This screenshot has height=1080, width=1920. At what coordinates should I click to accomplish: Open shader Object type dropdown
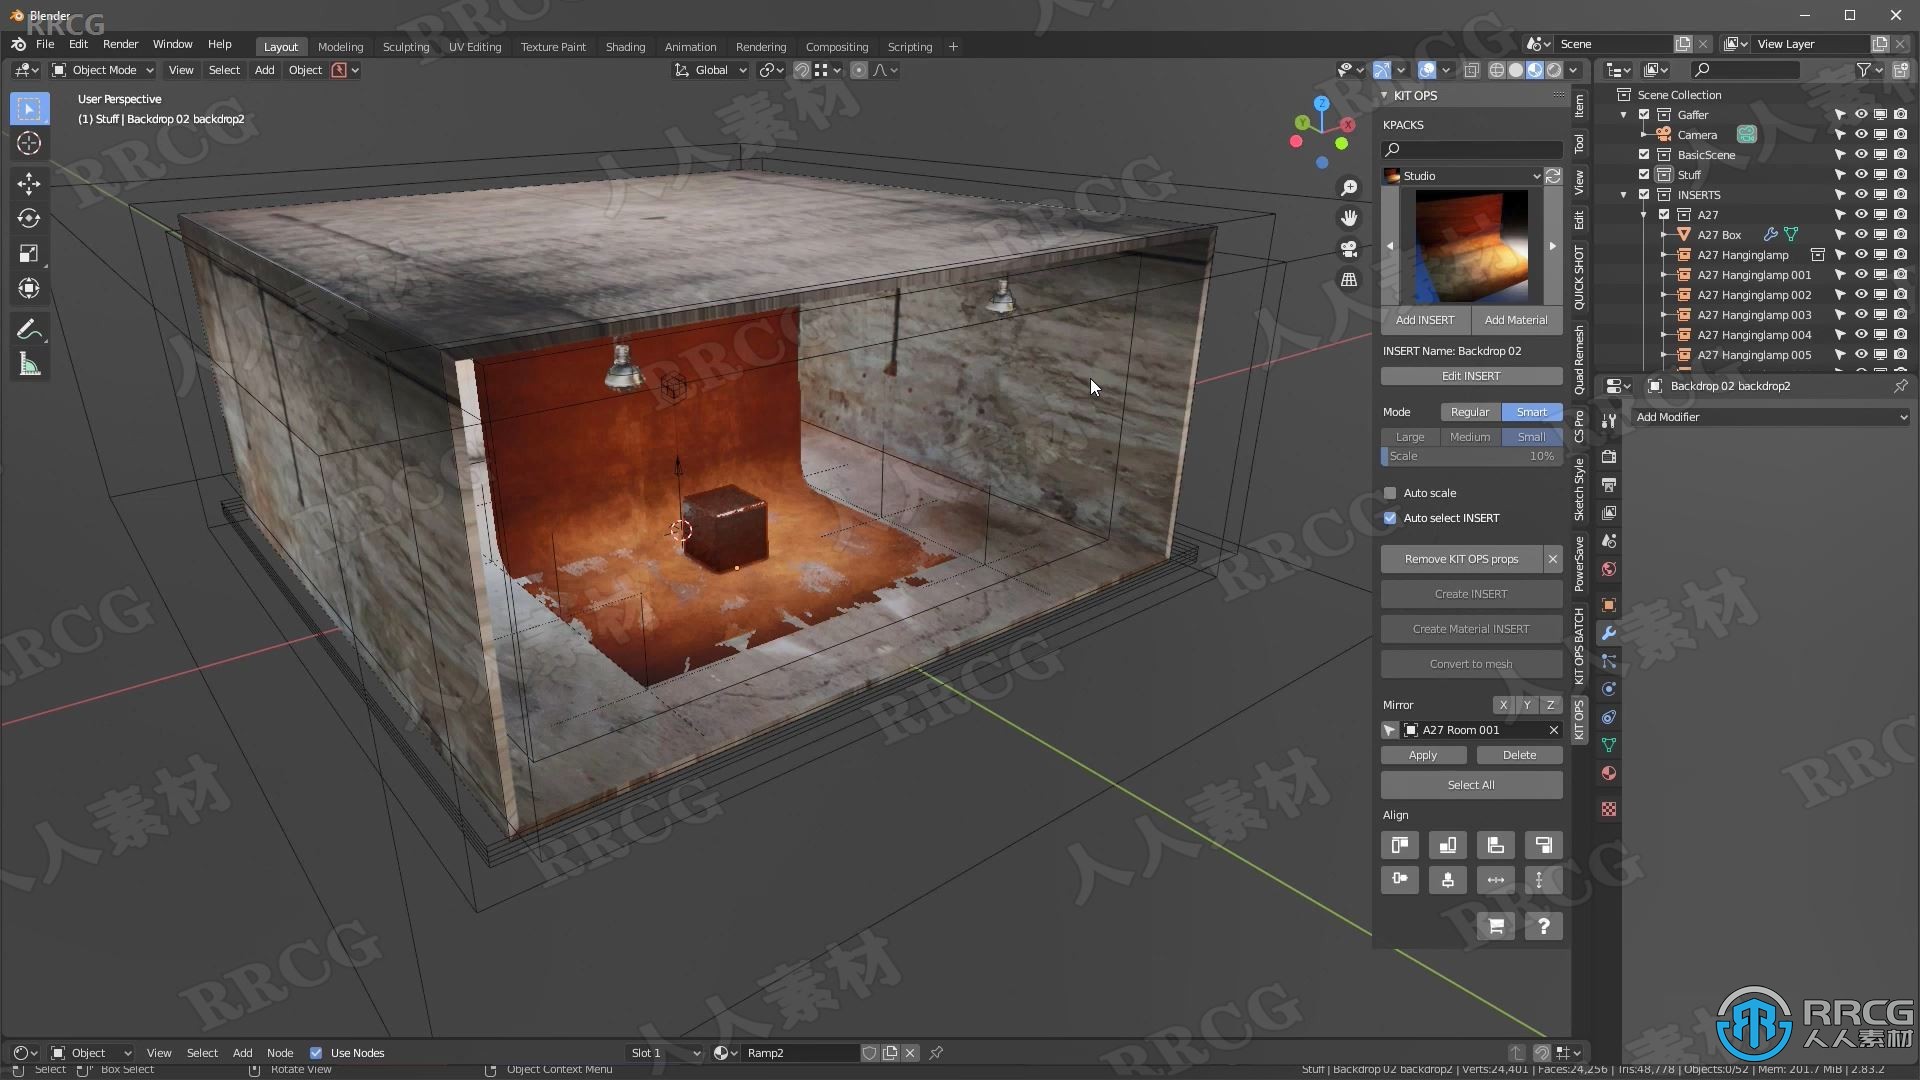91,1053
